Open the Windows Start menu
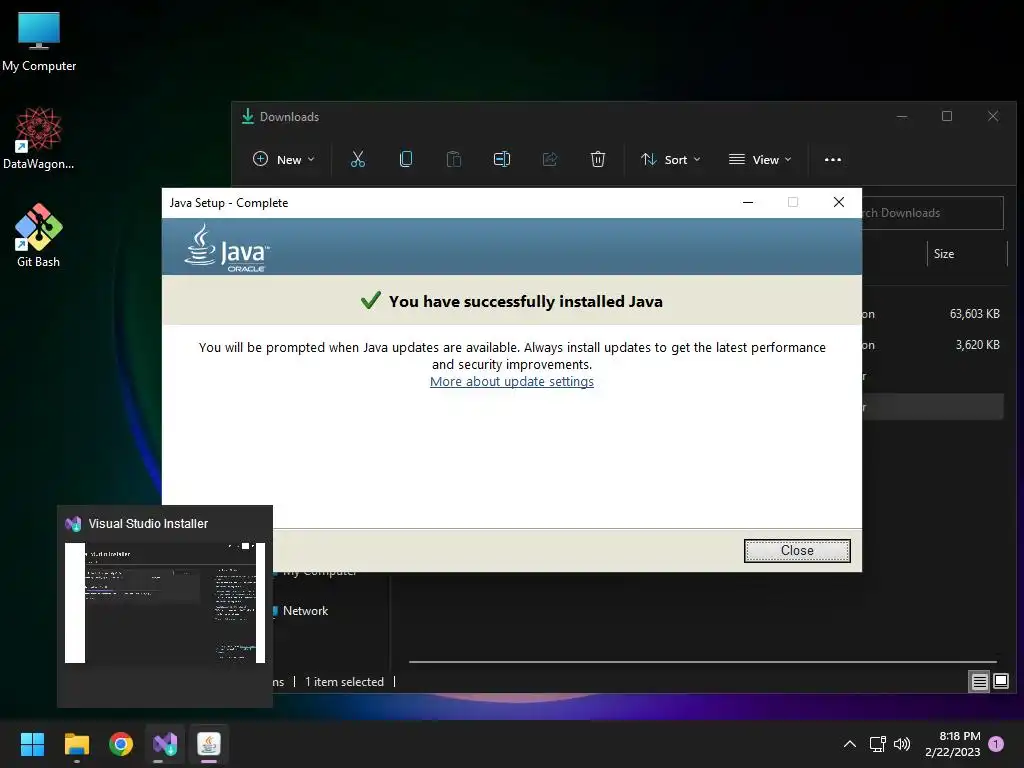Viewport: 1024px width, 768px height. pyautogui.click(x=32, y=744)
